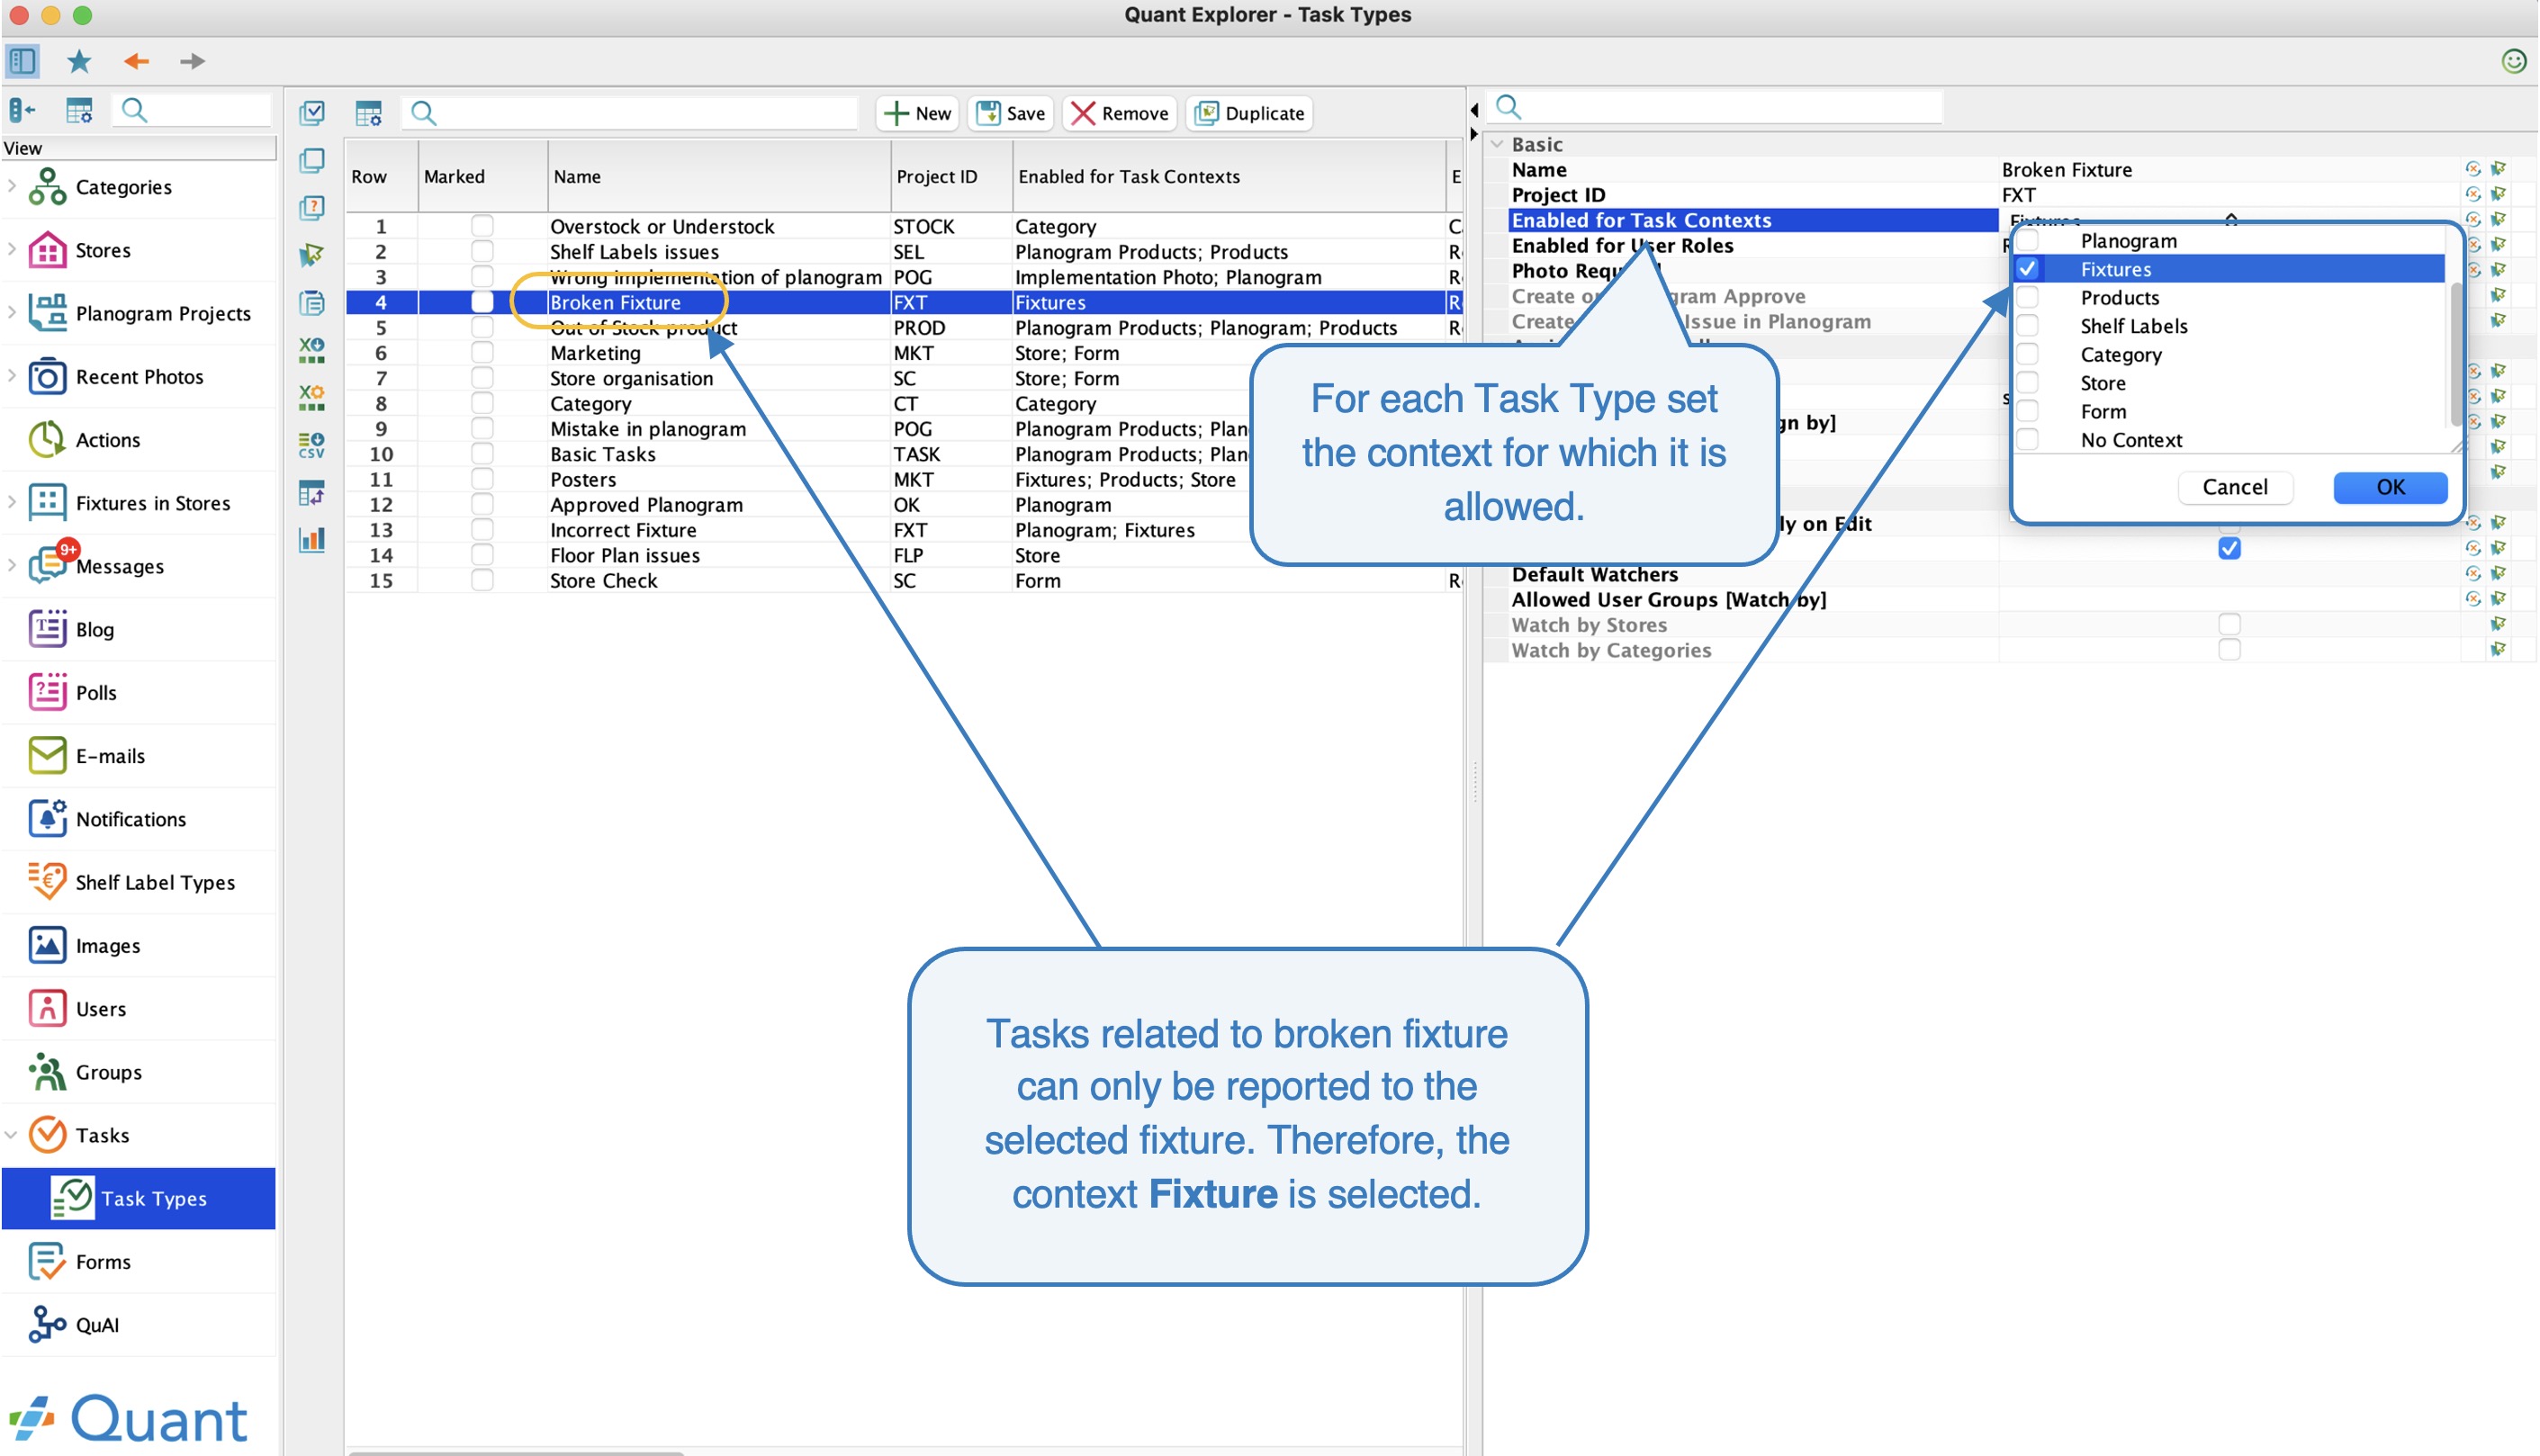Click the table settings icon beside search
Viewport: 2540px width, 1456px height.
point(369,113)
